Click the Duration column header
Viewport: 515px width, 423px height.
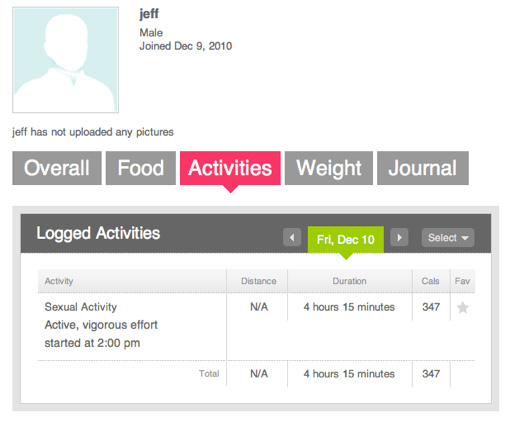pos(349,281)
